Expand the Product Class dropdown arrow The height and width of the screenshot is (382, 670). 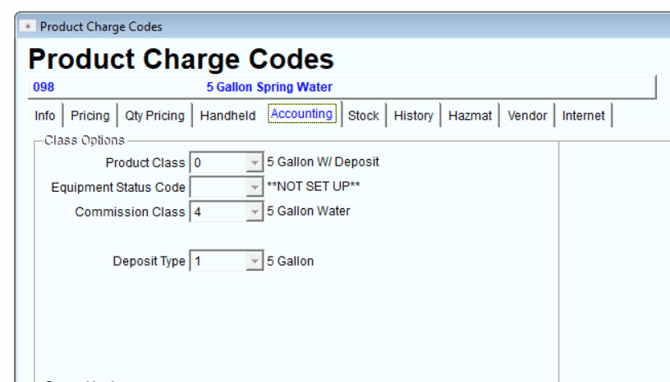[x=255, y=162]
